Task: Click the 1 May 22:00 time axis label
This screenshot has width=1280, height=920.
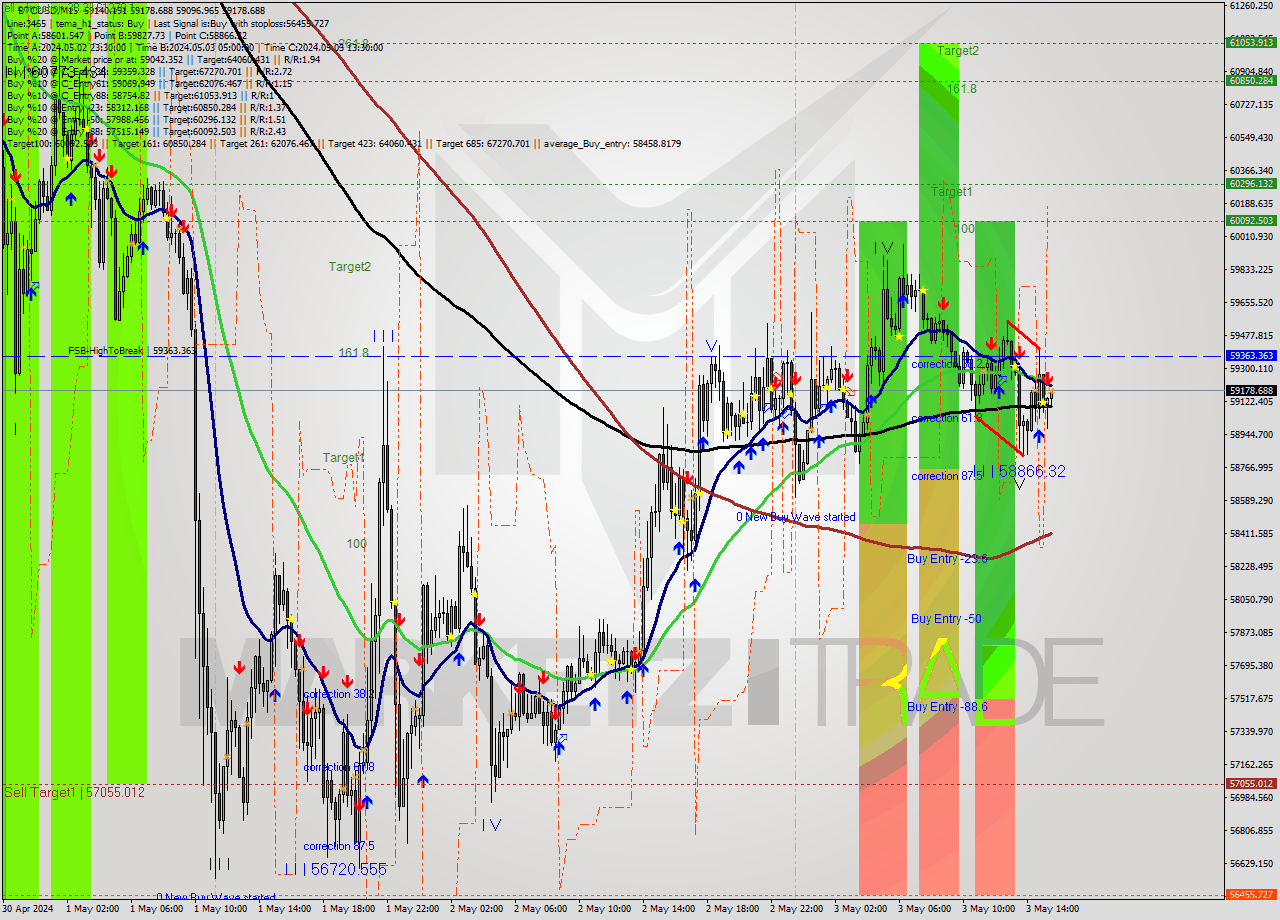Action: [411, 909]
